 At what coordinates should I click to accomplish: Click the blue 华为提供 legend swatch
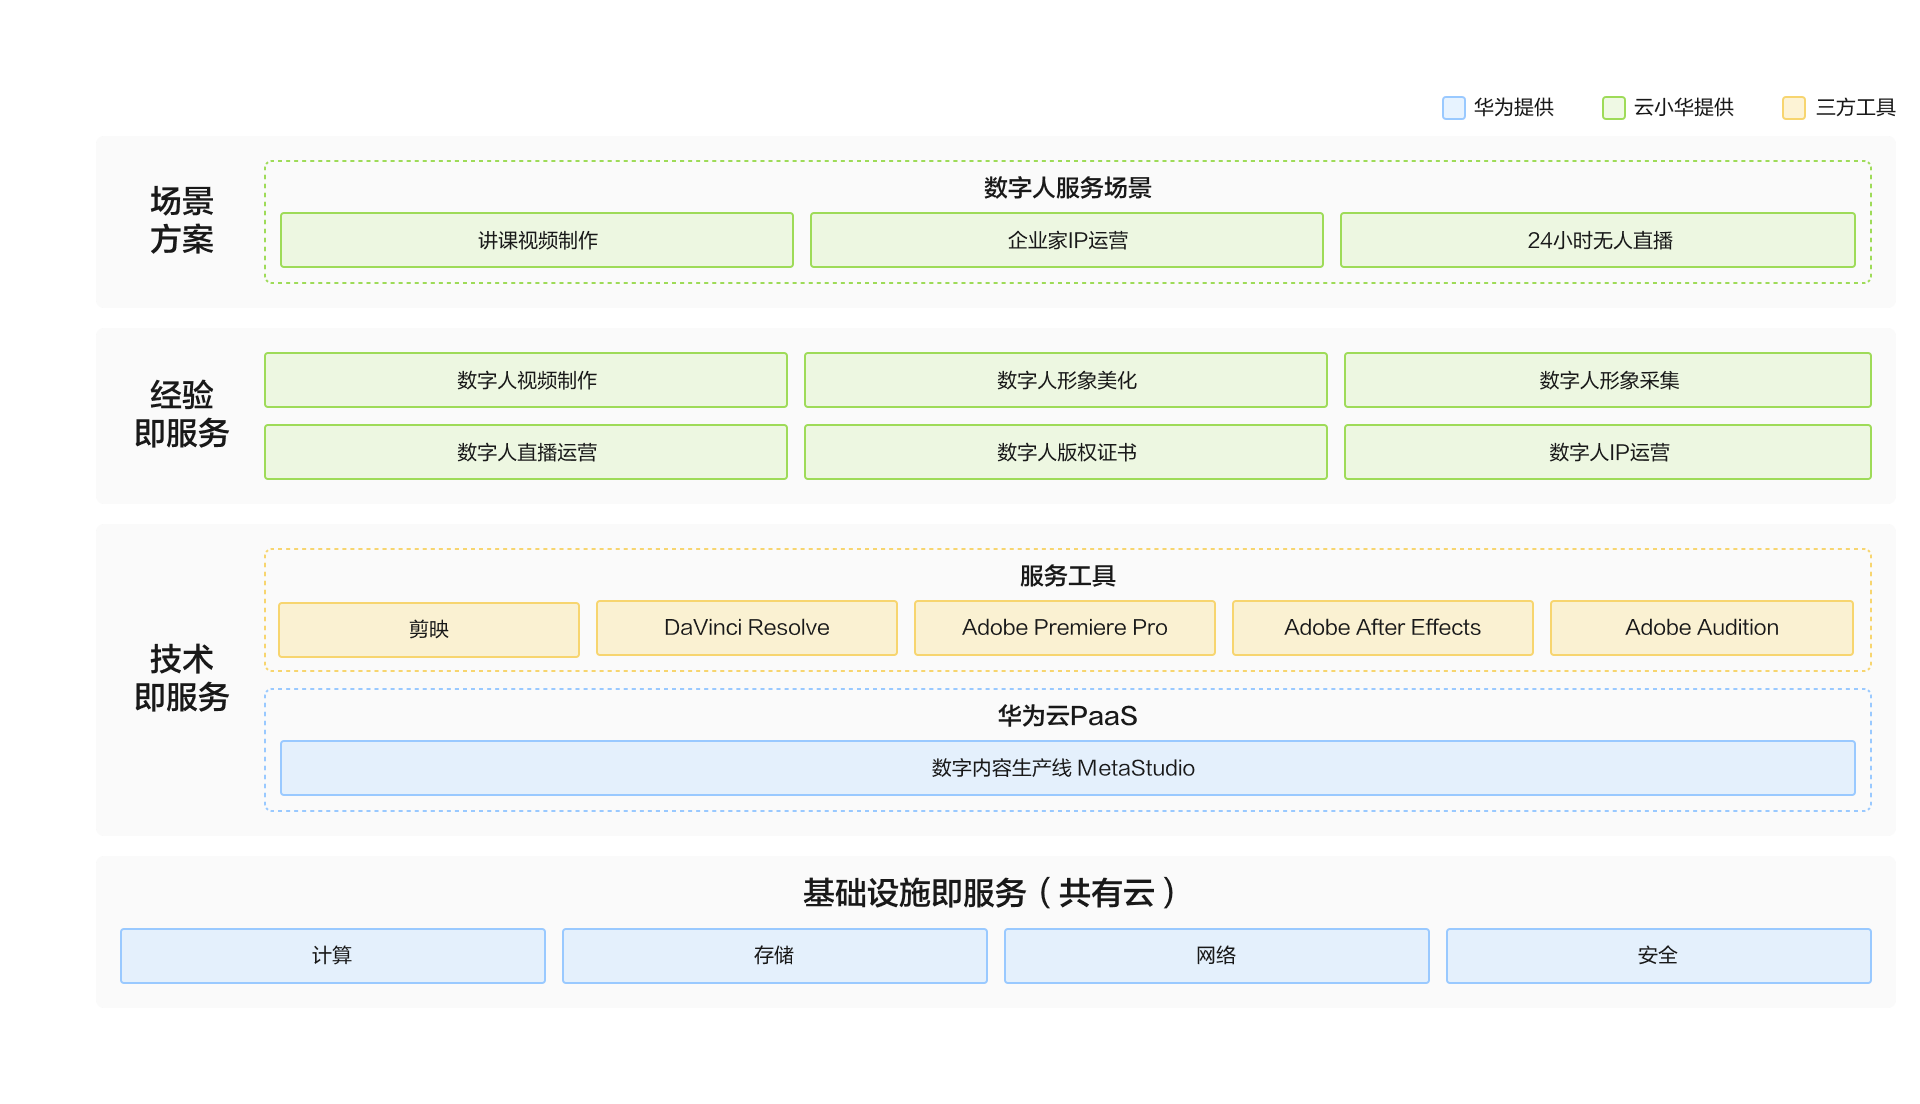pyautogui.click(x=1453, y=108)
